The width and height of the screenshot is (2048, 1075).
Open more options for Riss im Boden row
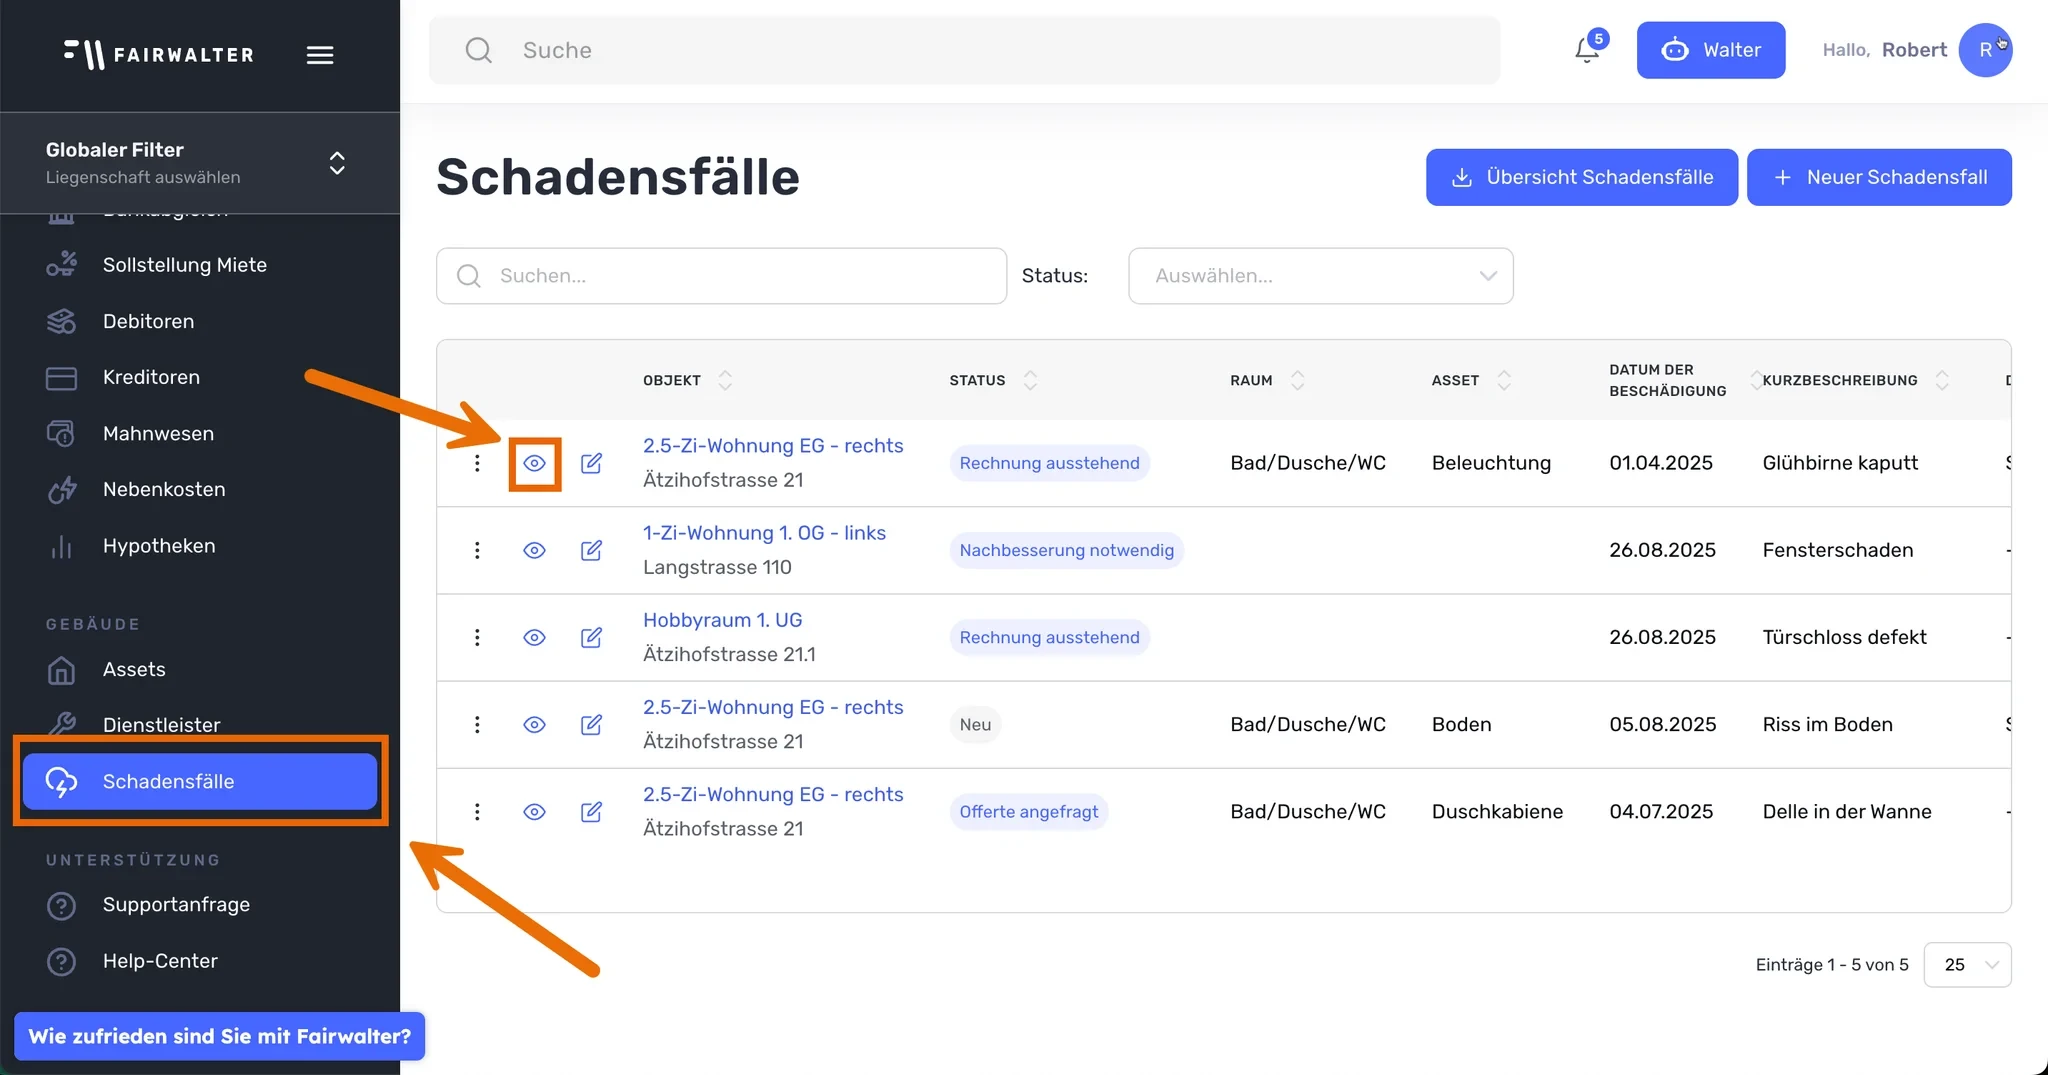tap(477, 724)
